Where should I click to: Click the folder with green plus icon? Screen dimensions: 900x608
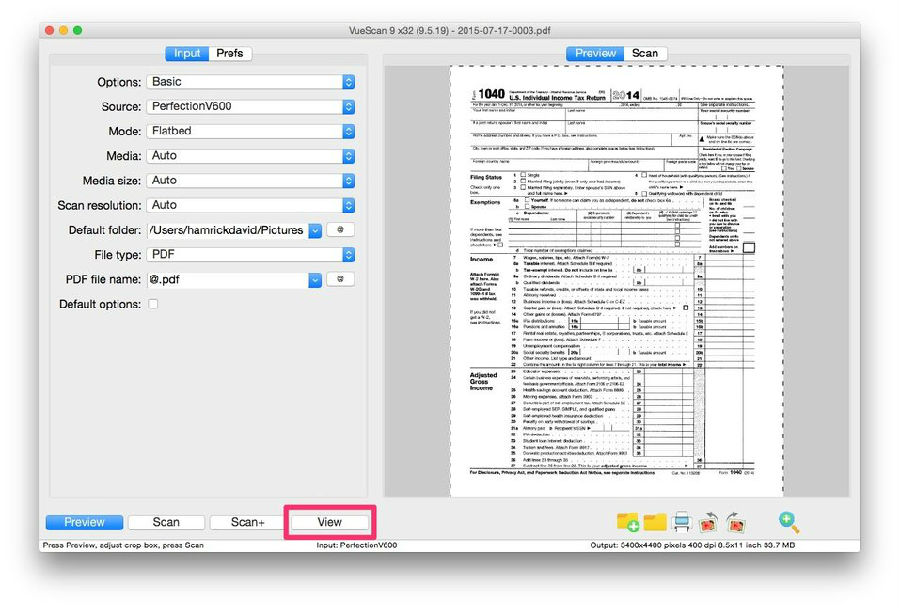(x=628, y=521)
